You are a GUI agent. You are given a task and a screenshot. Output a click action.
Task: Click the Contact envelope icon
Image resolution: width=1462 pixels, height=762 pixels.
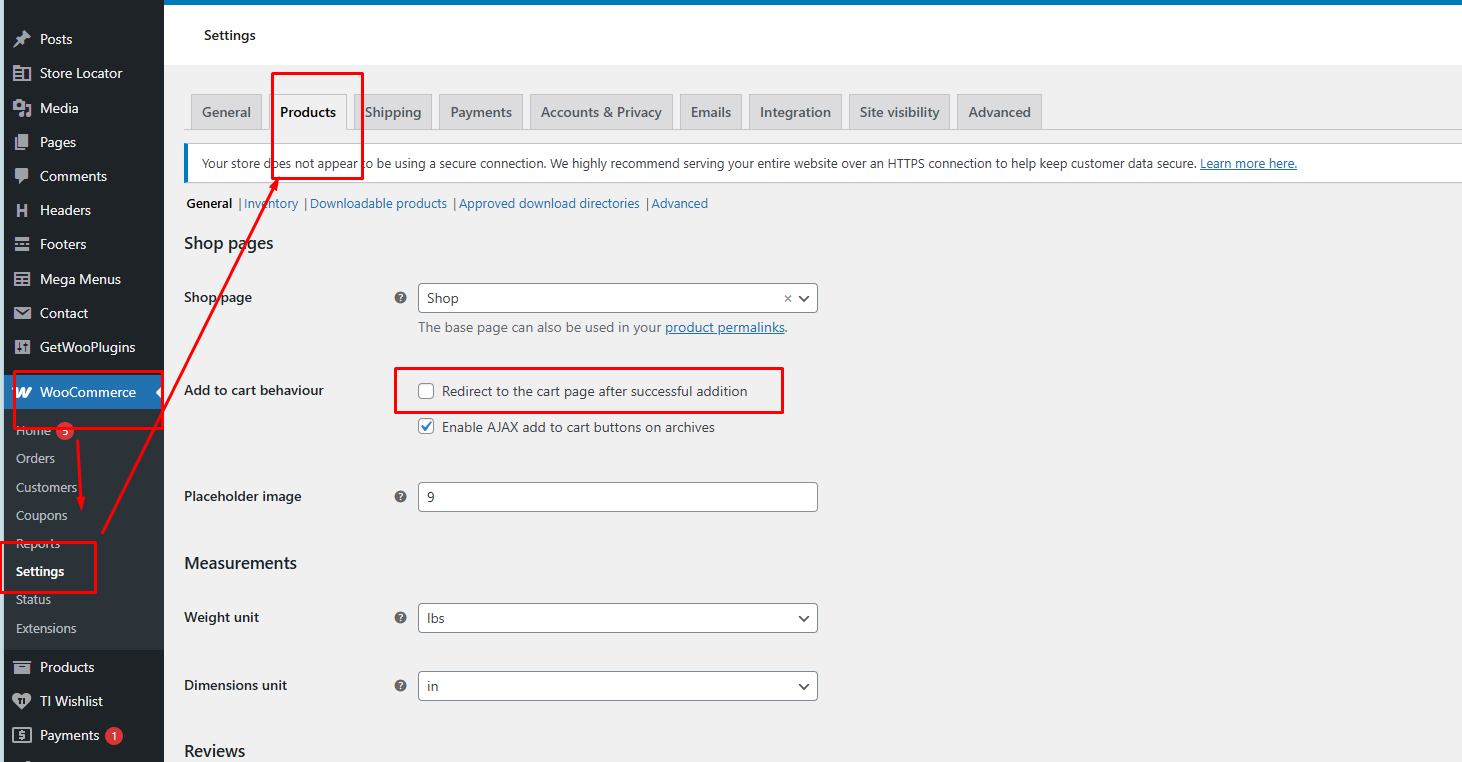[x=21, y=313]
